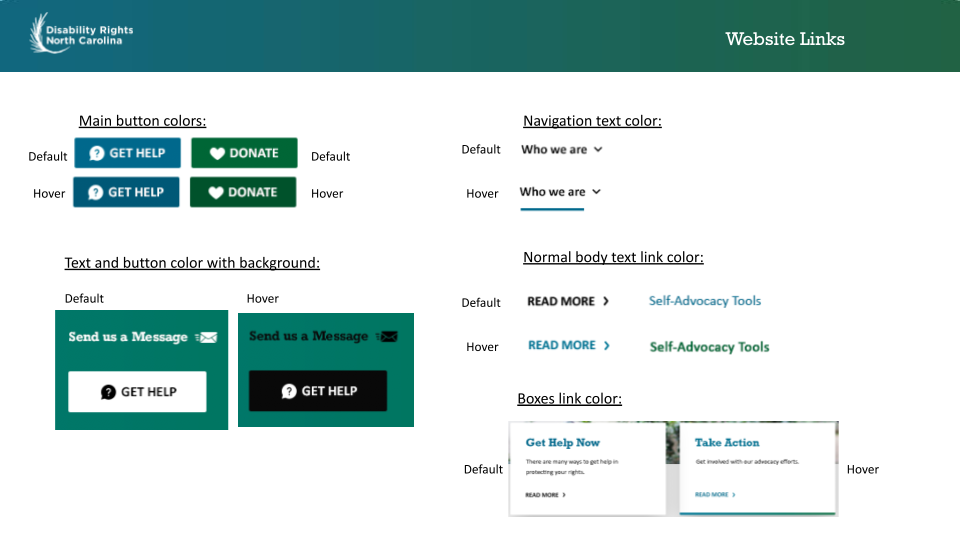960x540 pixels.
Task: Click the Boxes link color heading
Action: [x=569, y=399]
